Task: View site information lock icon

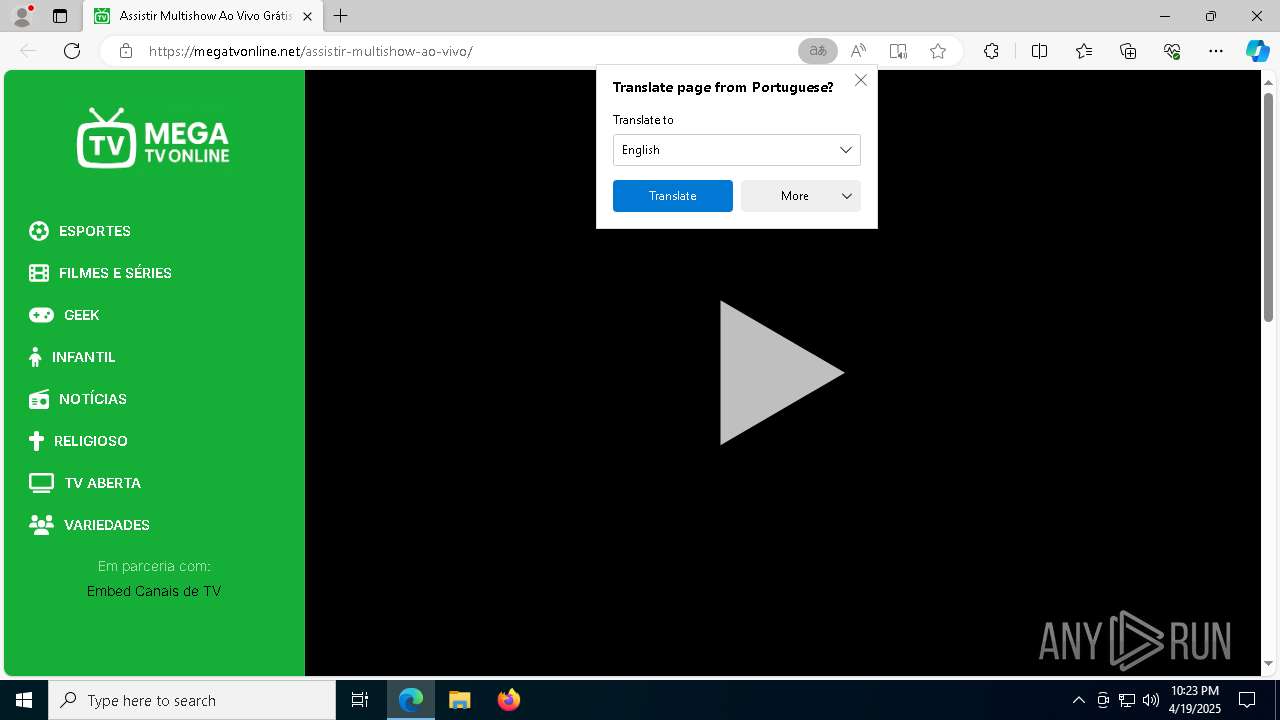Action: (126, 51)
